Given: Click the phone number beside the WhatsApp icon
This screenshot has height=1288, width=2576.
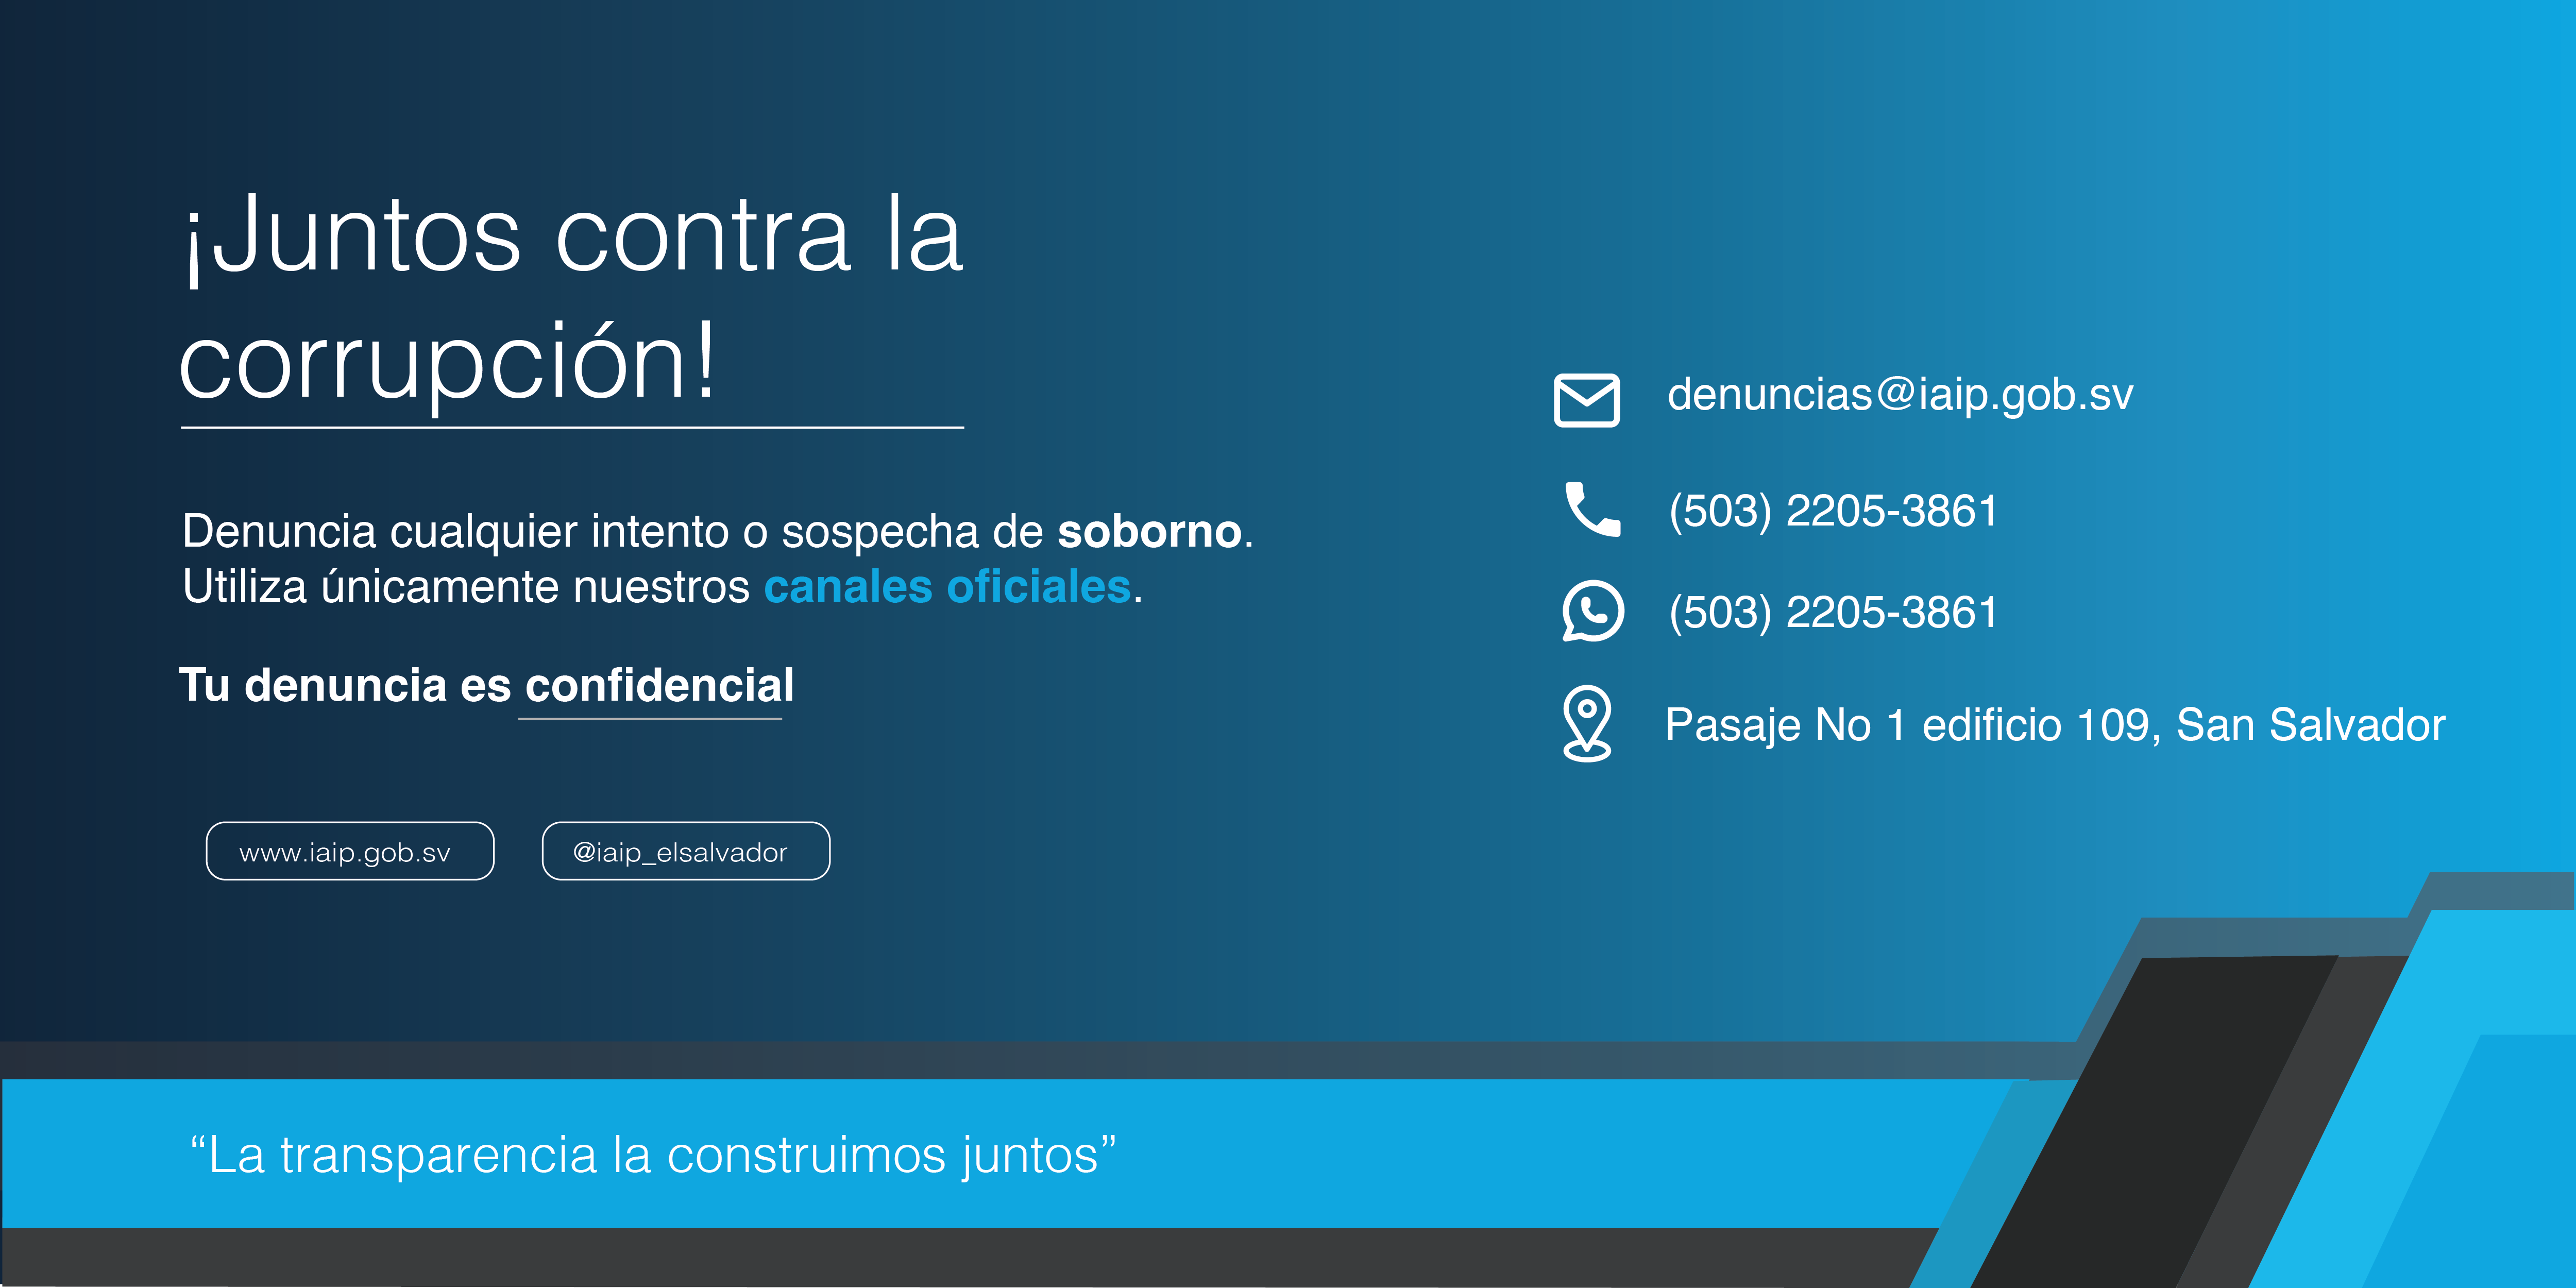Looking at the screenshot, I should click(1832, 612).
